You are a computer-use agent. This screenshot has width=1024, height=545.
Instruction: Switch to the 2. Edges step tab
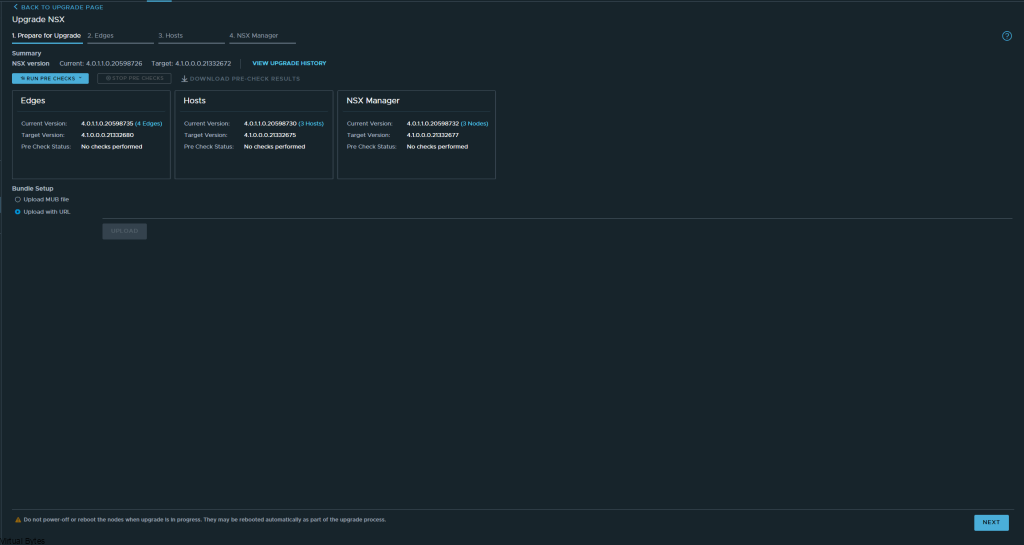(x=120, y=36)
